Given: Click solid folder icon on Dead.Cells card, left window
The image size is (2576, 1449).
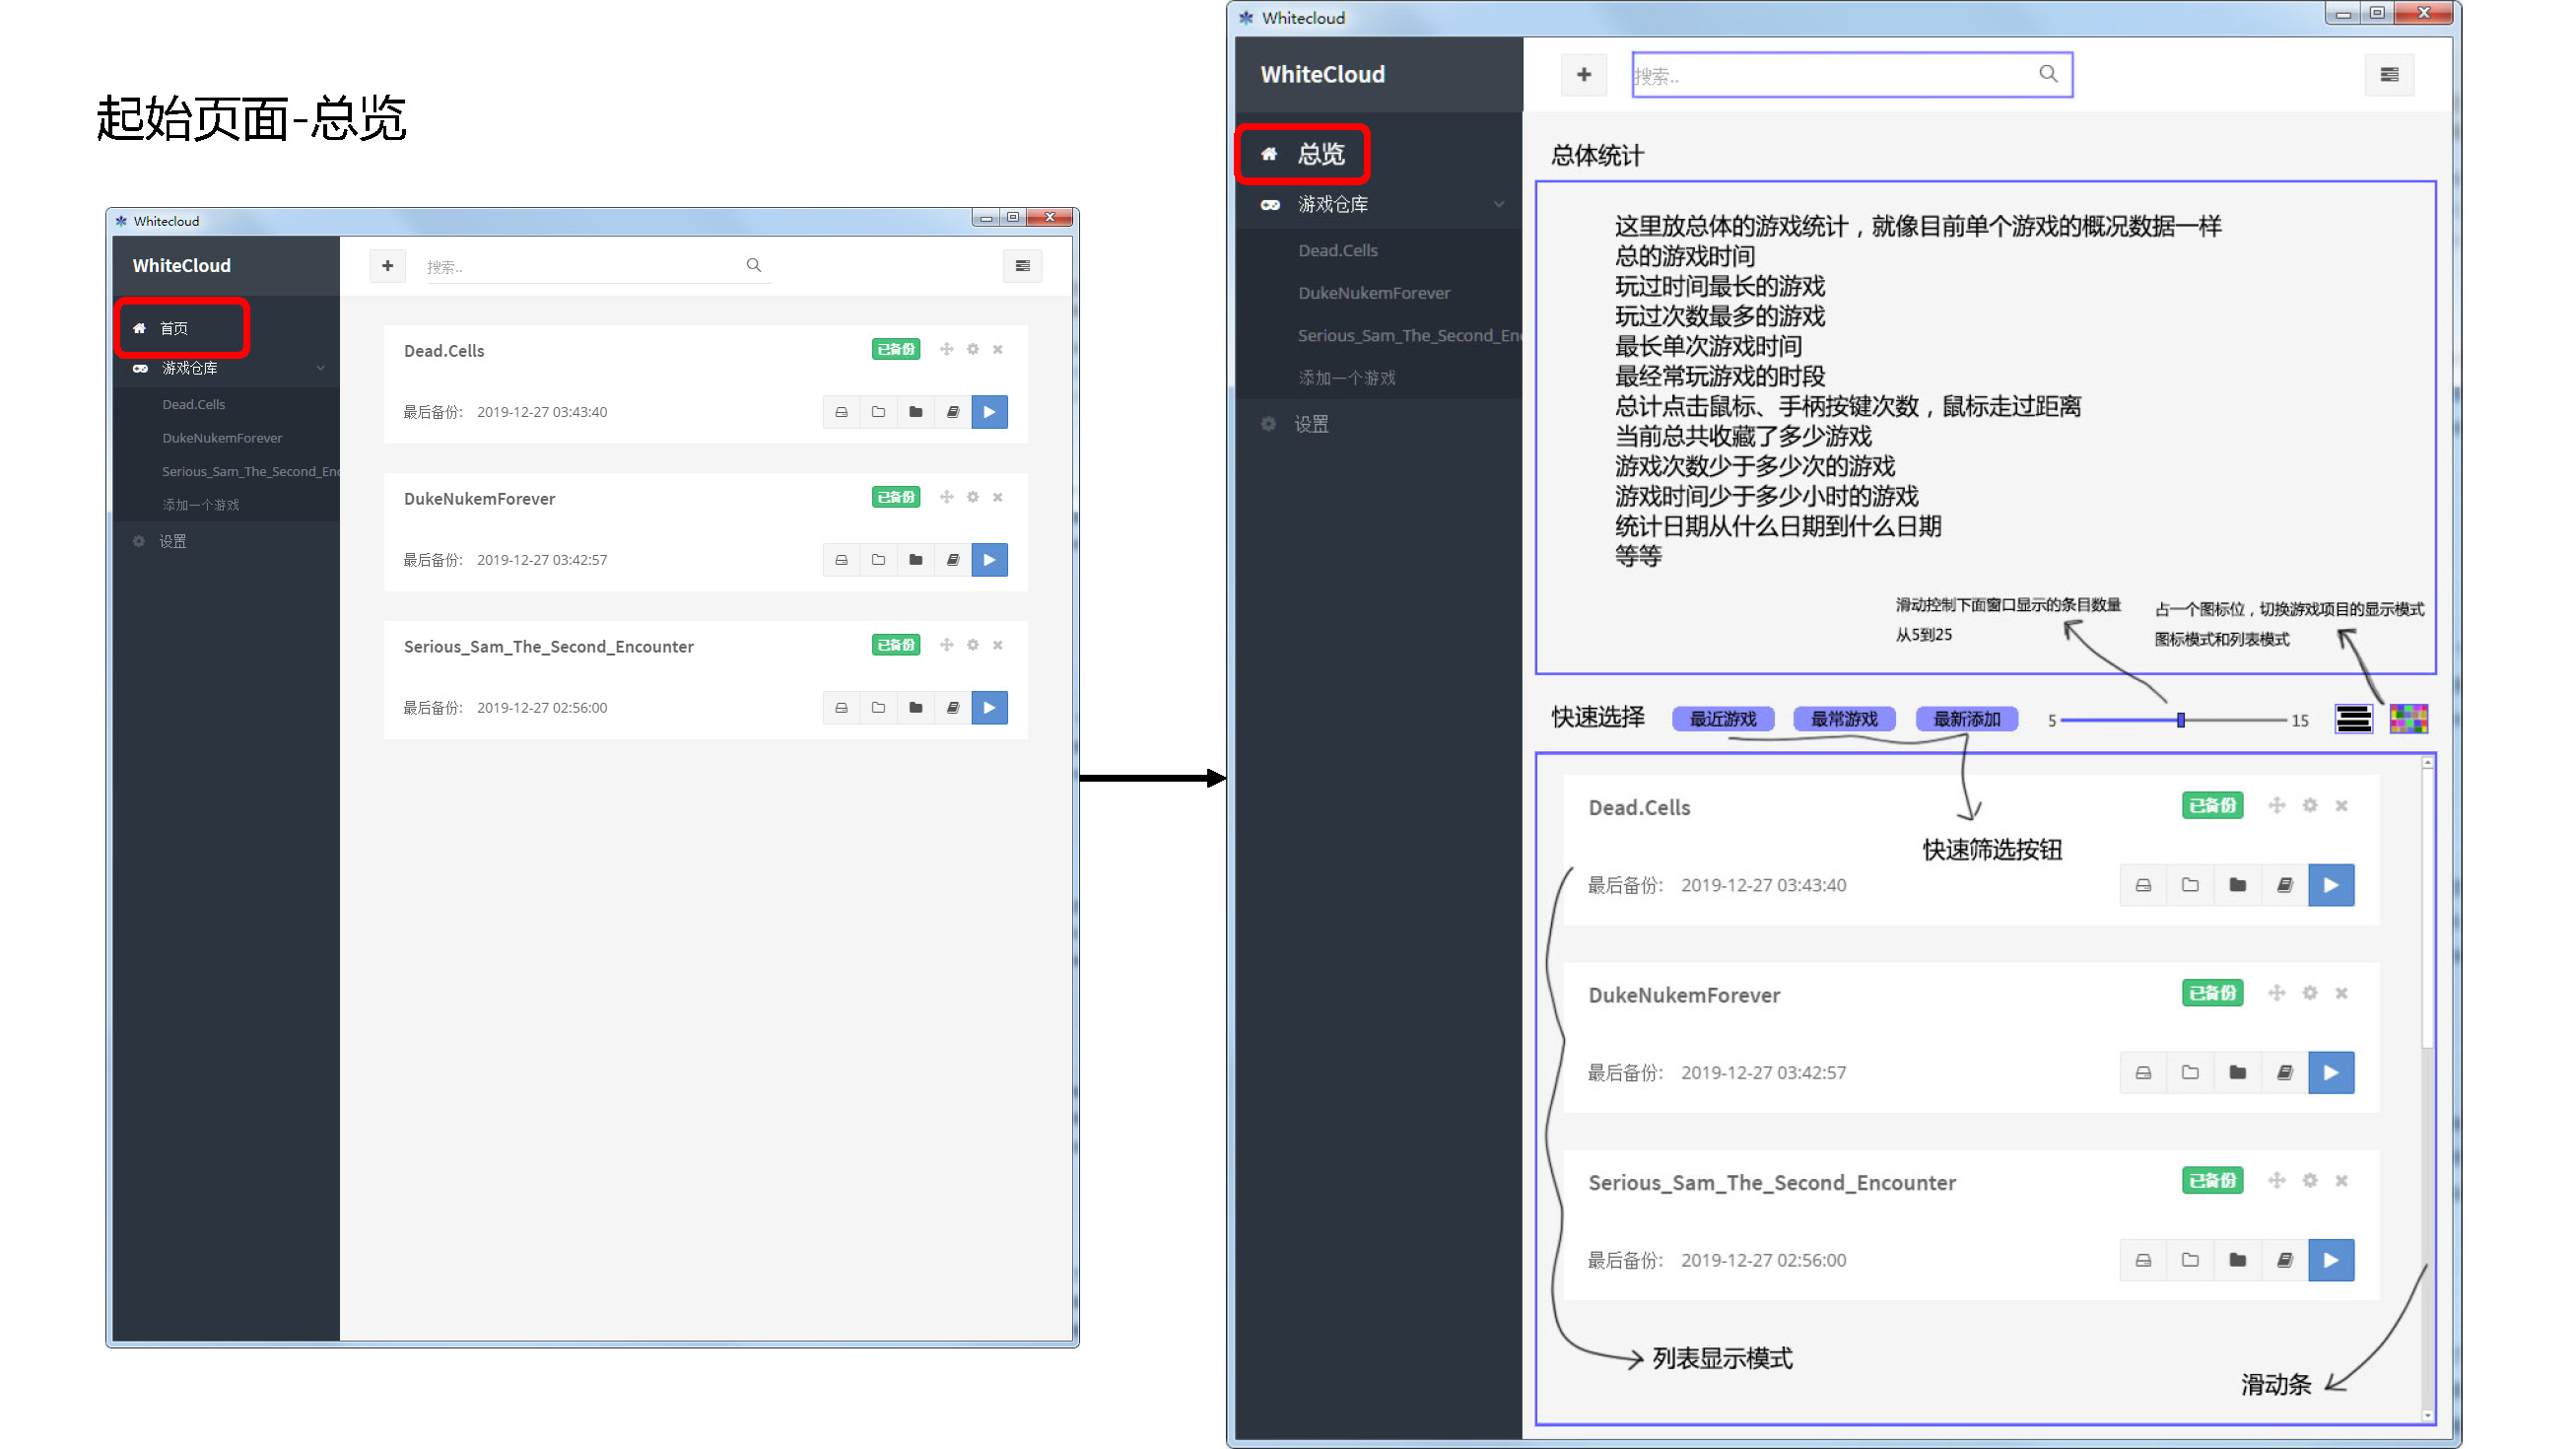Looking at the screenshot, I should coord(915,412).
